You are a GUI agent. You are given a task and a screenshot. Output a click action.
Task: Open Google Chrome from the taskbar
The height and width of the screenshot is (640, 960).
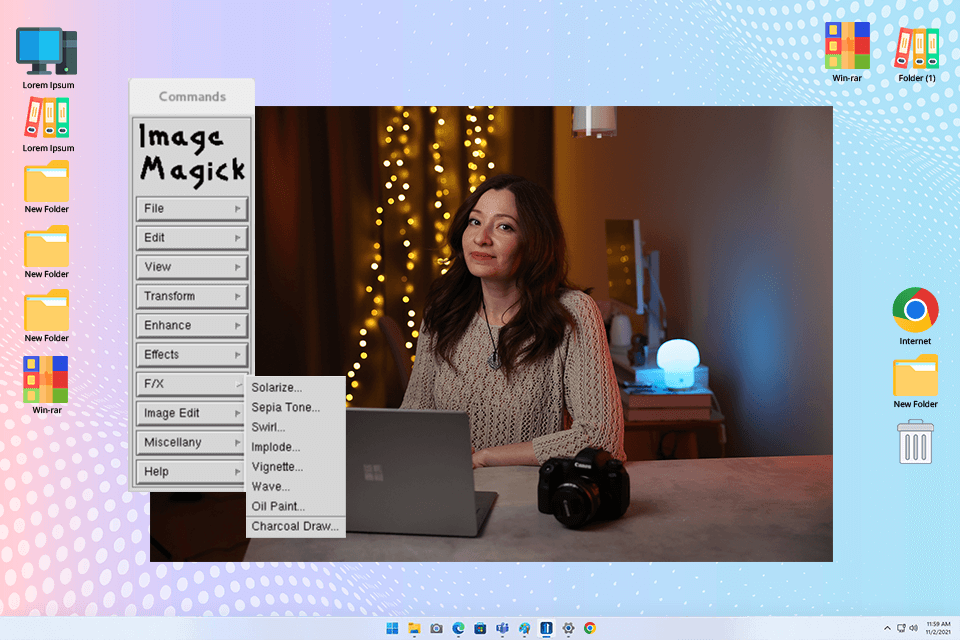[590, 628]
